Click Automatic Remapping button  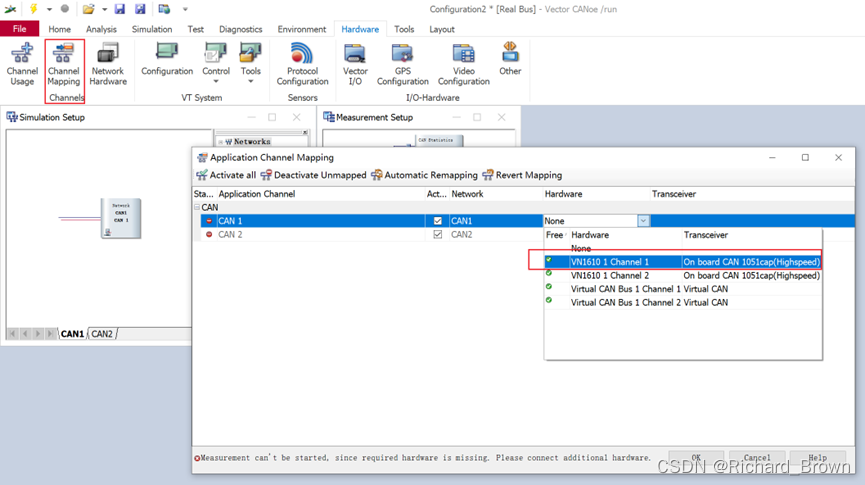[424, 175]
